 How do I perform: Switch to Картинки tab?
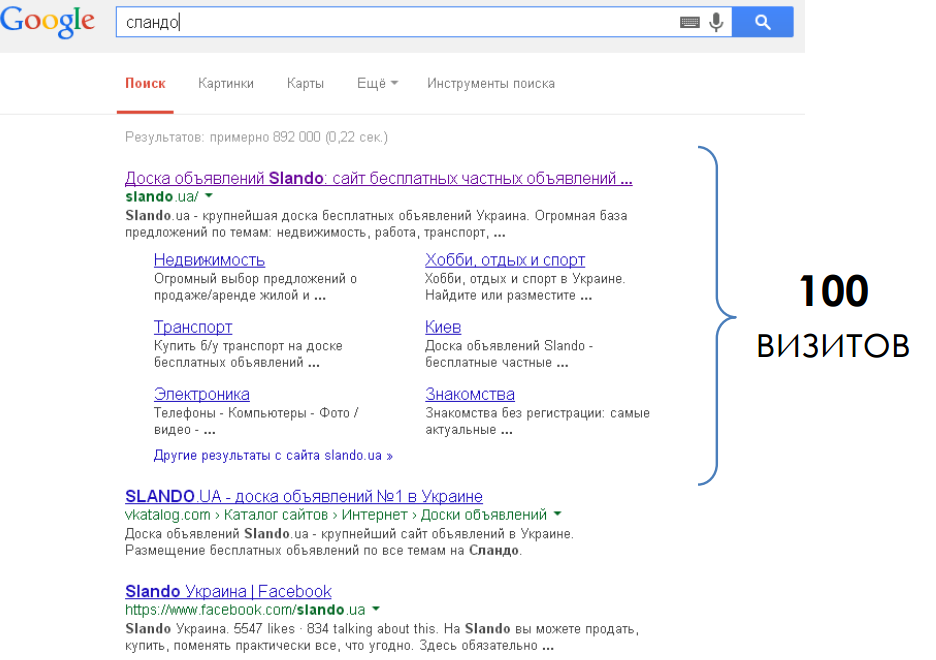coord(226,84)
